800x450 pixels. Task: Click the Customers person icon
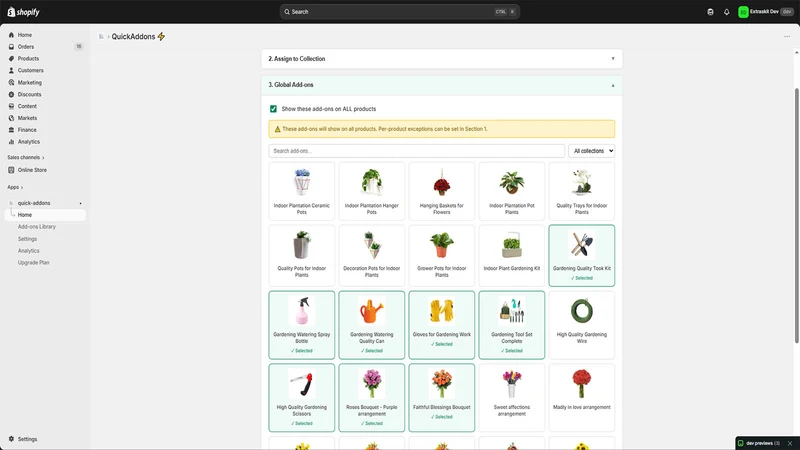point(11,70)
